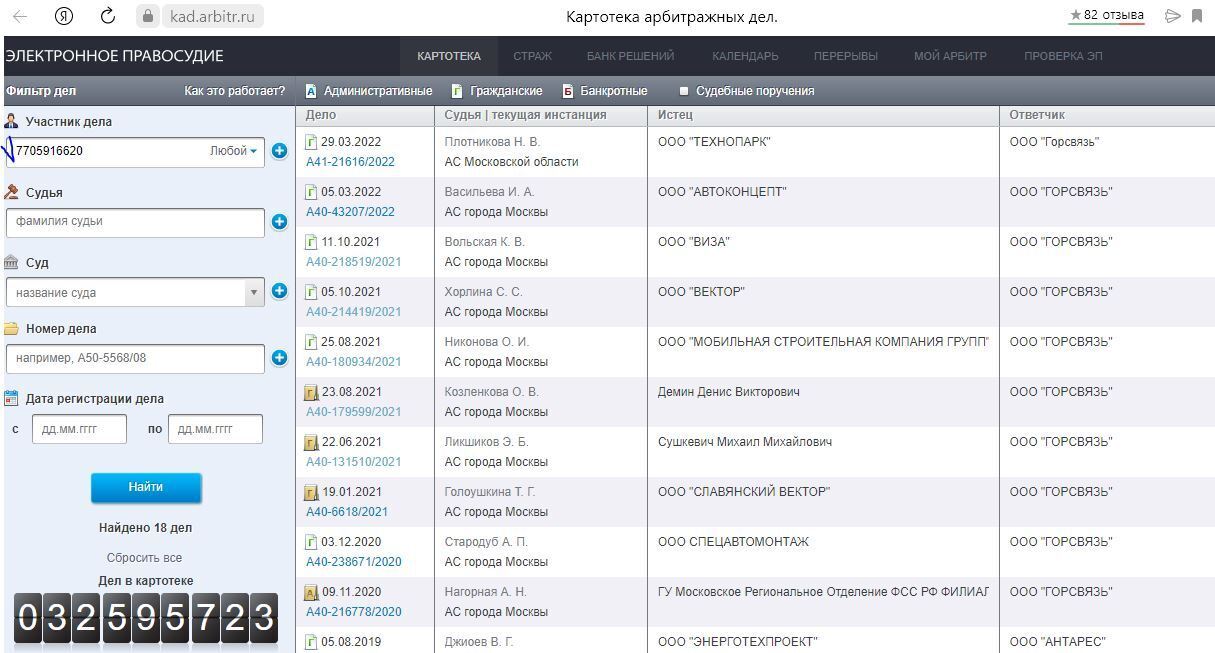
Task: Click the browser back arrow
Action: (20, 16)
